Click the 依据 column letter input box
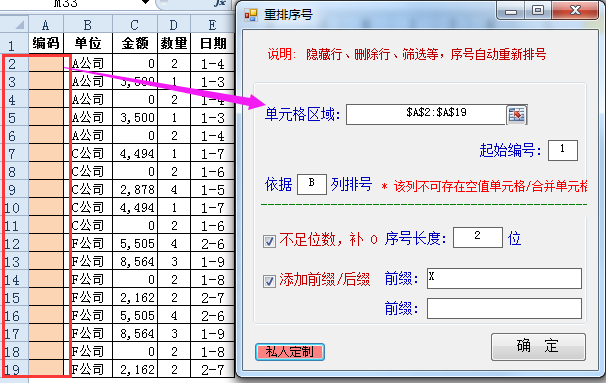The image size is (606, 383). click(312, 184)
